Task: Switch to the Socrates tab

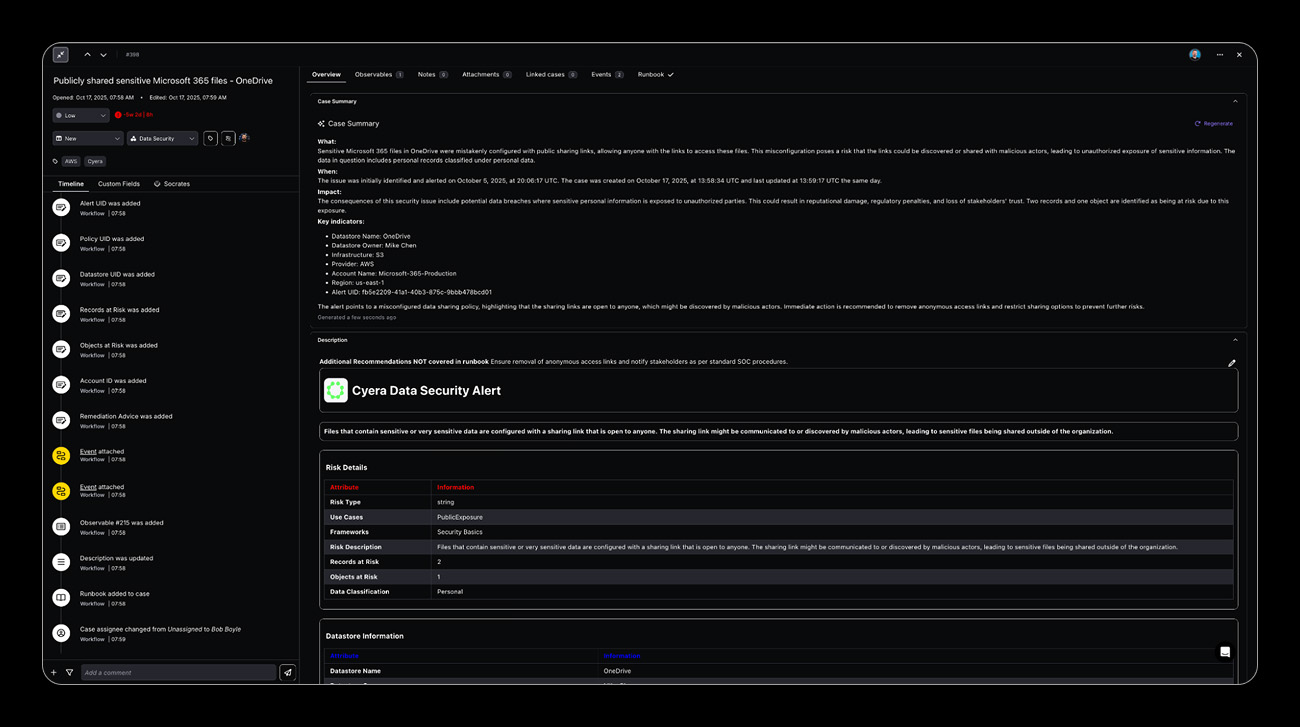Action: pyautogui.click(x=172, y=184)
